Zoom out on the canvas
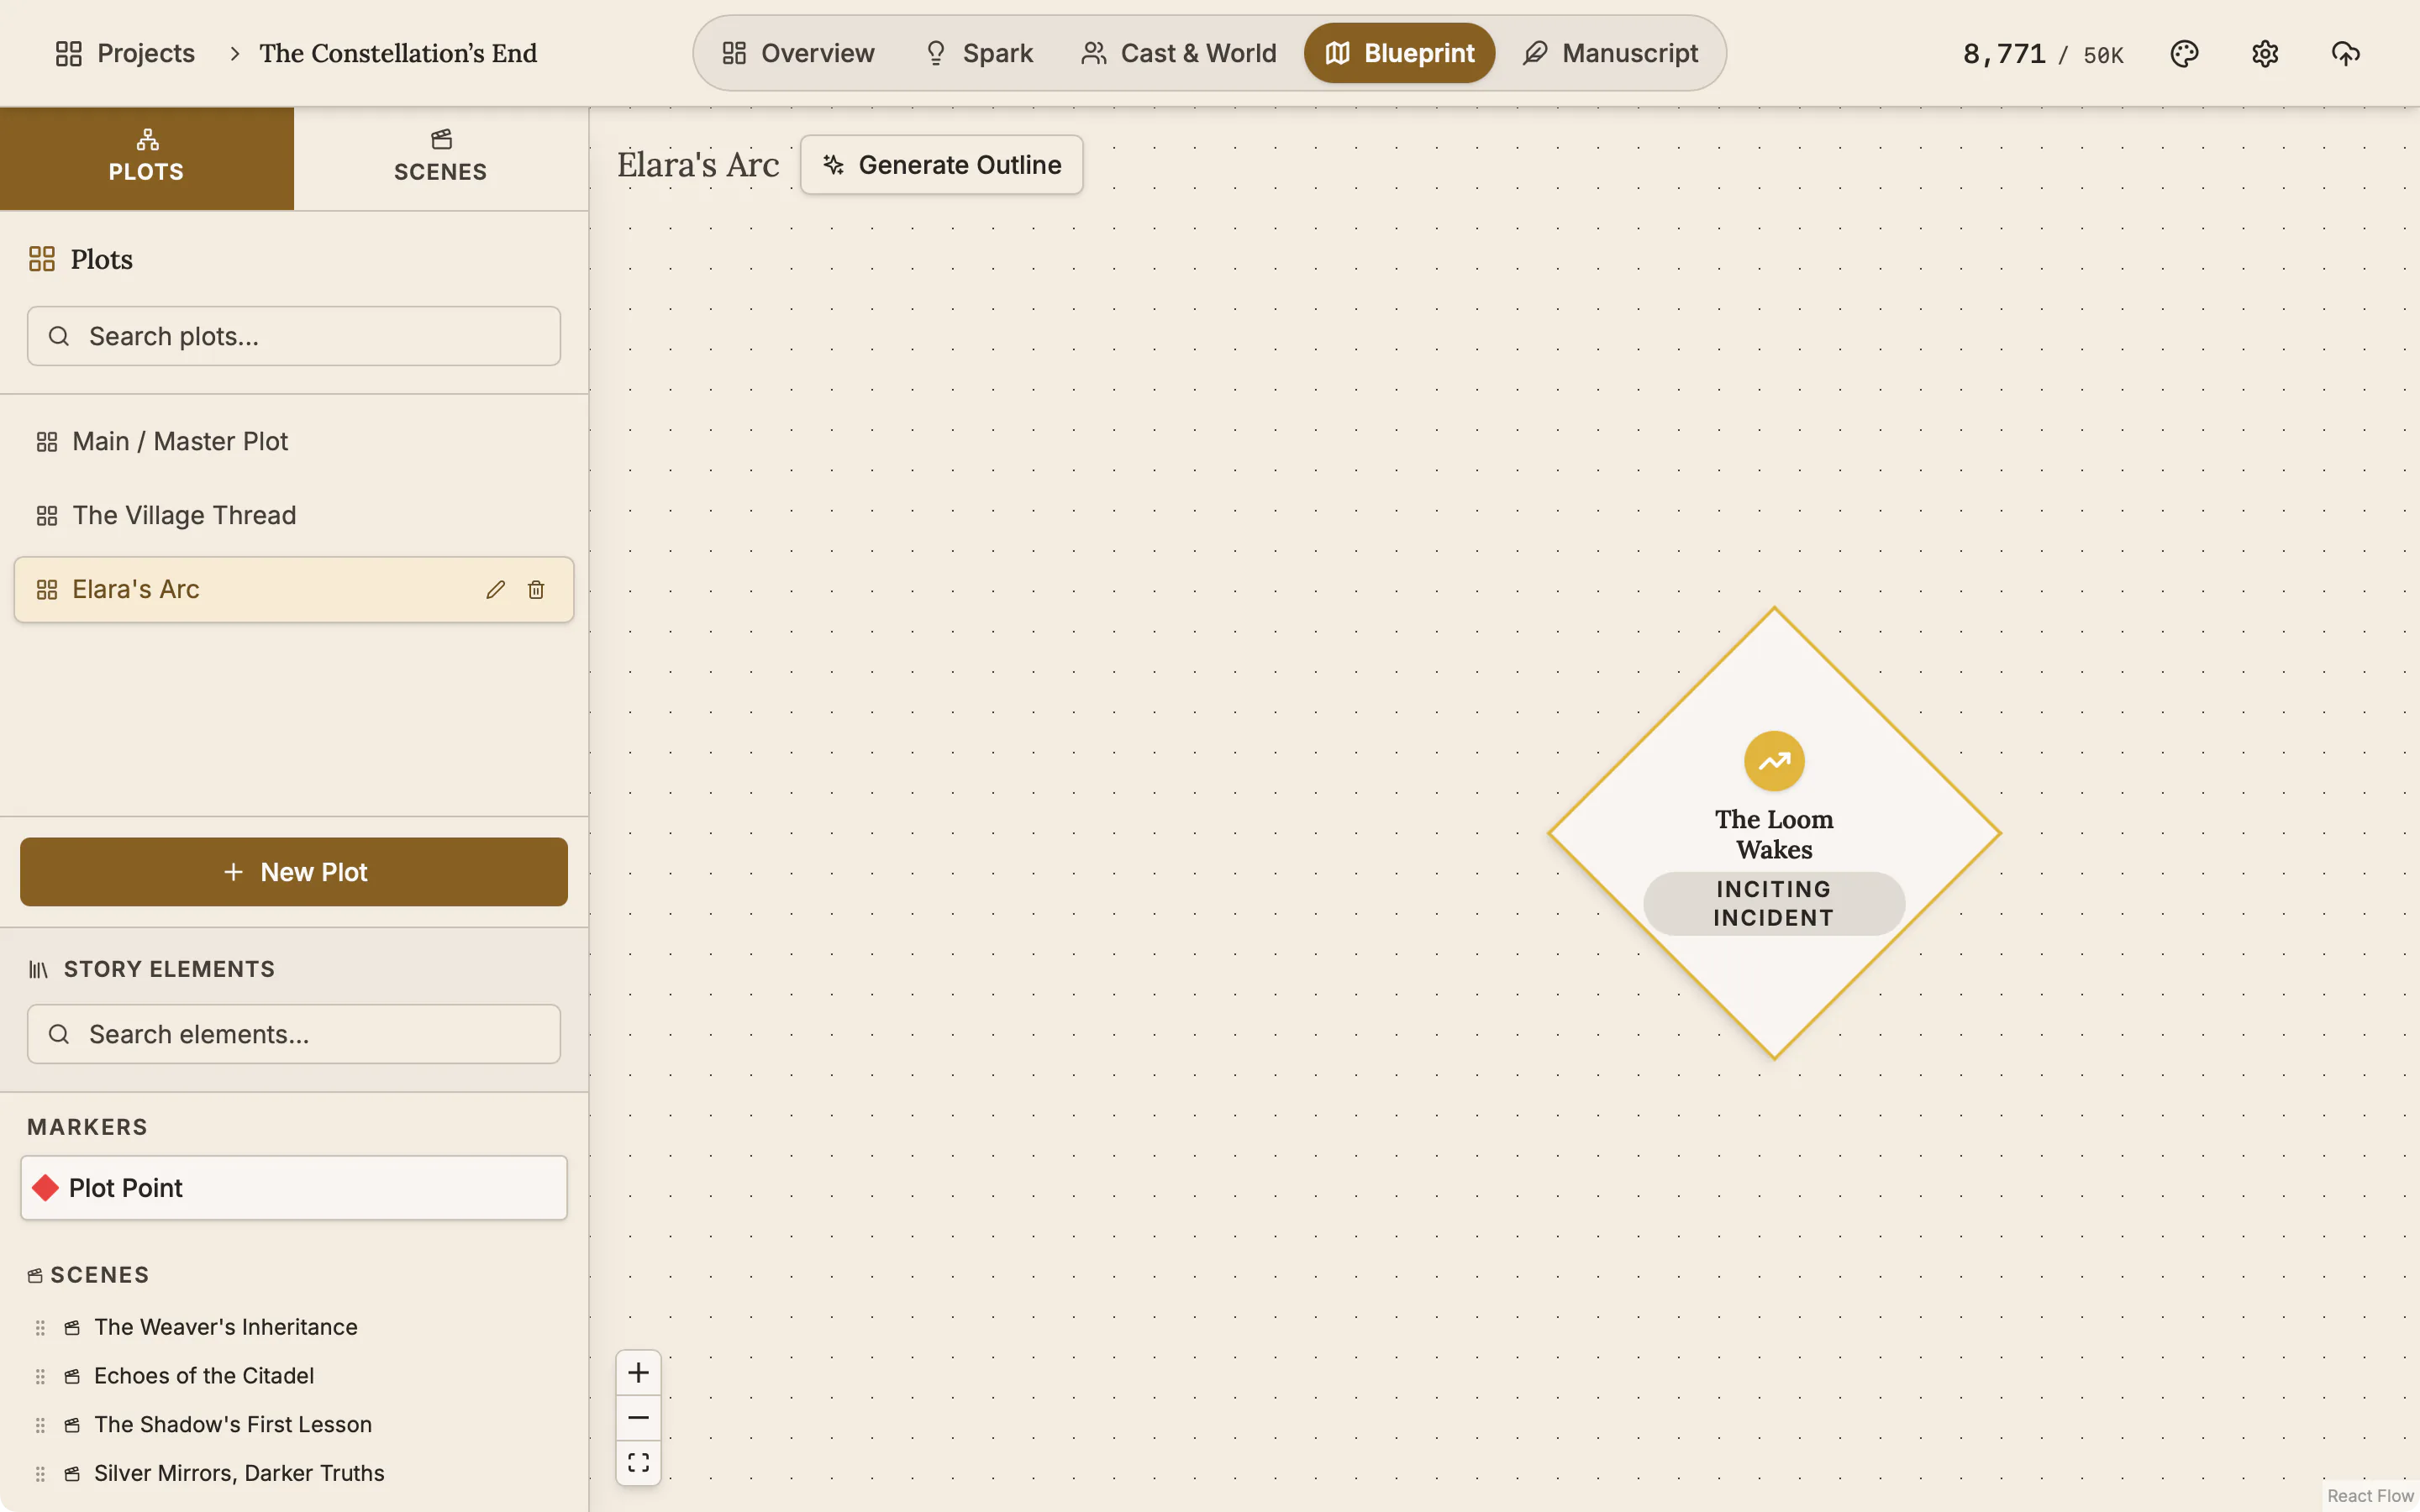This screenshot has width=2420, height=1512. click(x=638, y=1418)
